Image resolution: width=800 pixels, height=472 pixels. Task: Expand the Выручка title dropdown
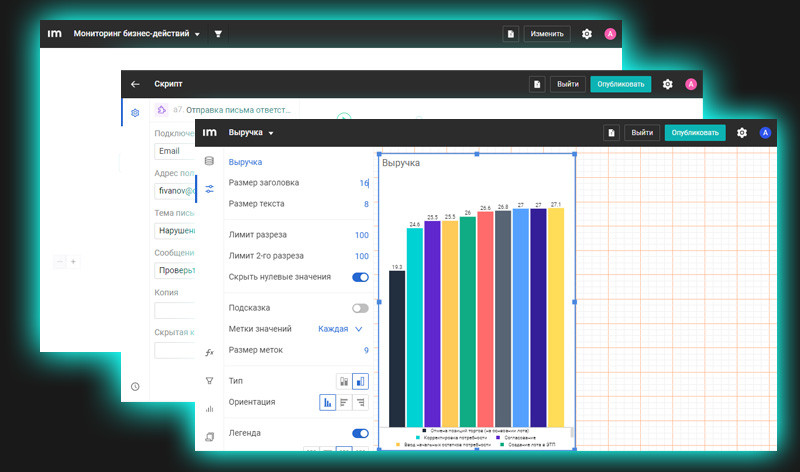pyautogui.click(x=251, y=133)
